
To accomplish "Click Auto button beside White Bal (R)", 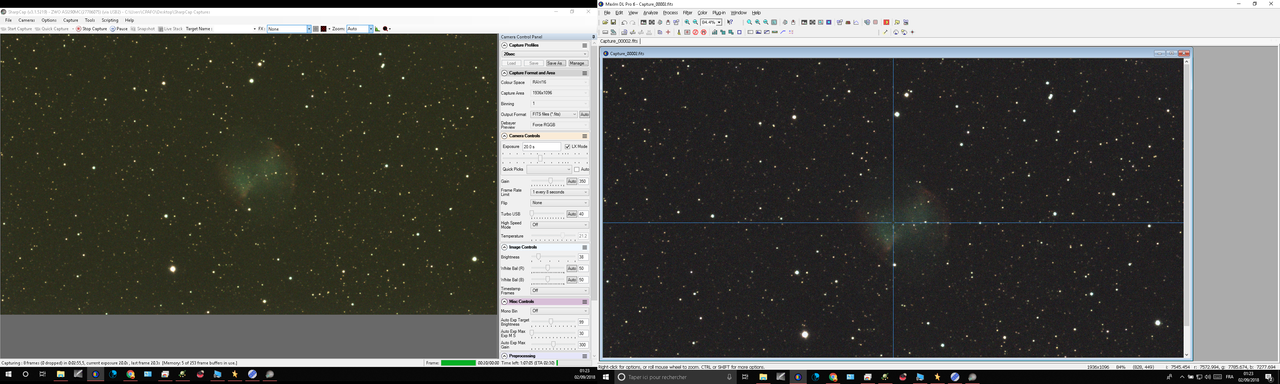I will tap(572, 268).
